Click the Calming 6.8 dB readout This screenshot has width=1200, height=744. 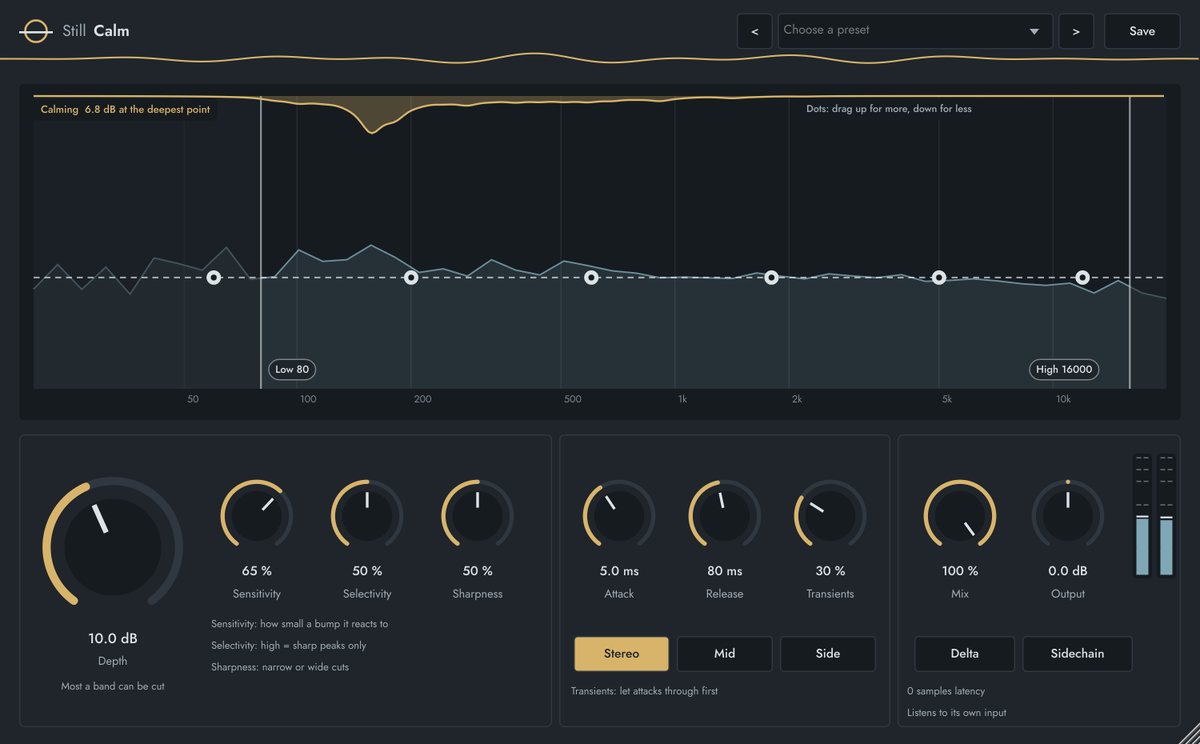click(x=125, y=110)
